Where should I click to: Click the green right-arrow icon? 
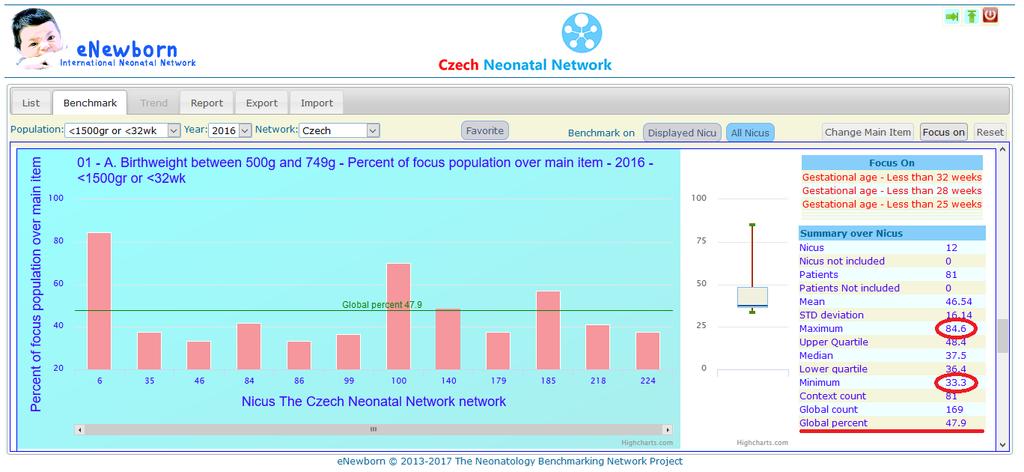click(x=952, y=16)
